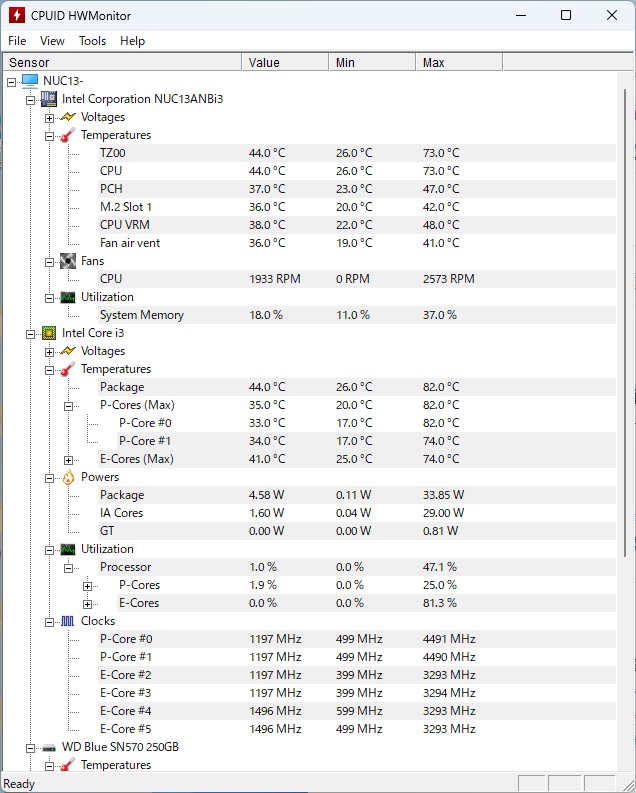Open the View menu
This screenshot has width=636, height=793.
click(x=52, y=41)
